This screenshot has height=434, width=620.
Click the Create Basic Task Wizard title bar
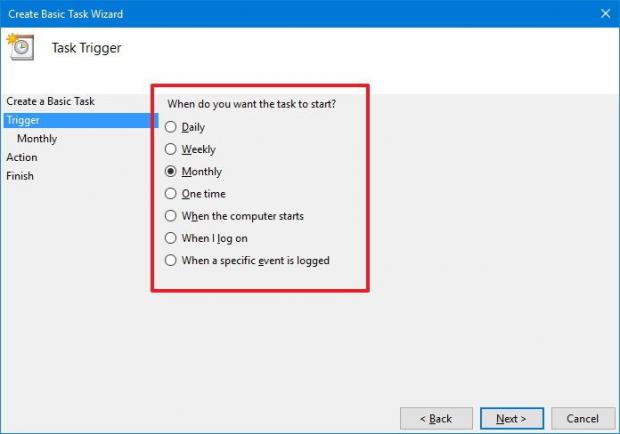coord(300,12)
